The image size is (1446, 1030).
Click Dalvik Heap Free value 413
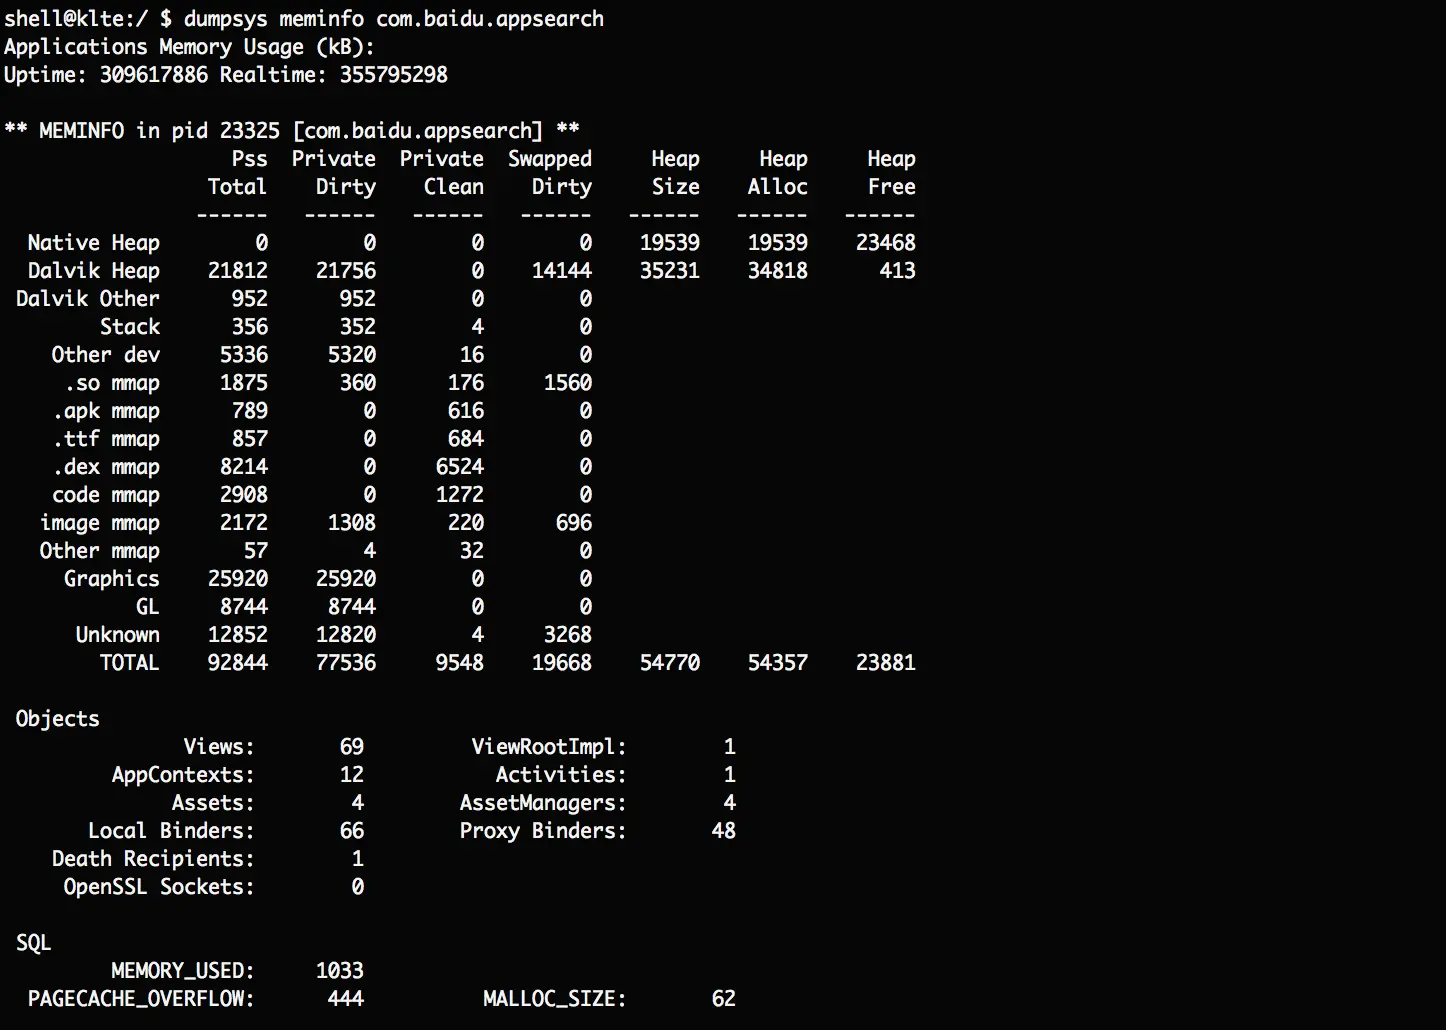[898, 271]
